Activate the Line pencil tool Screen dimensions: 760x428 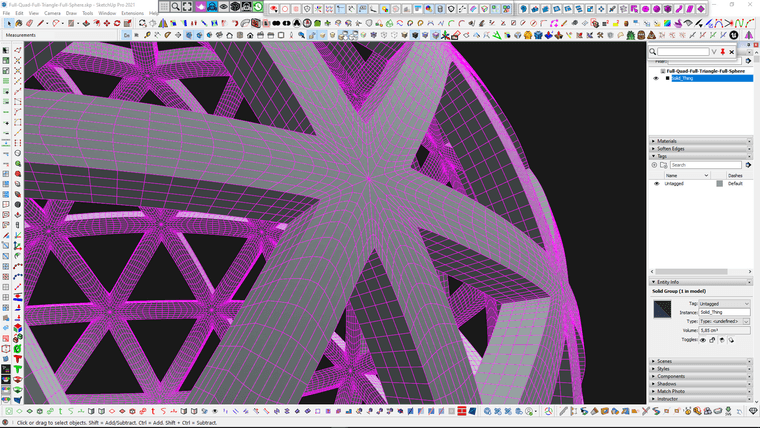[x=40, y=23]
